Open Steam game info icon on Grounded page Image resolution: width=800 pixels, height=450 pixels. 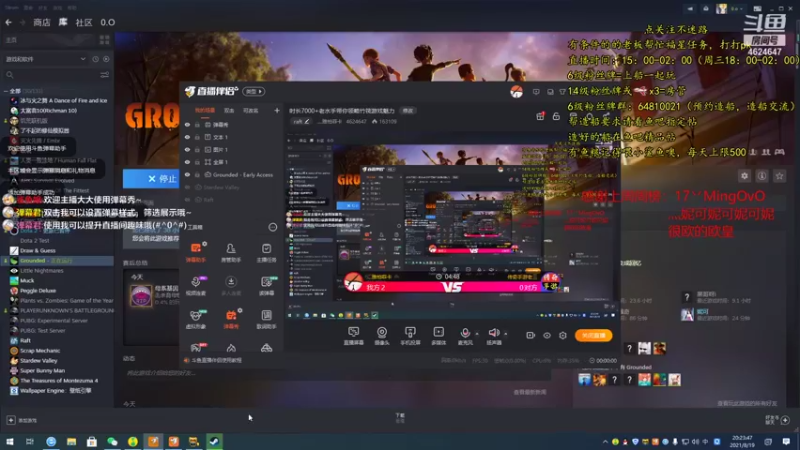coord(762,176)
